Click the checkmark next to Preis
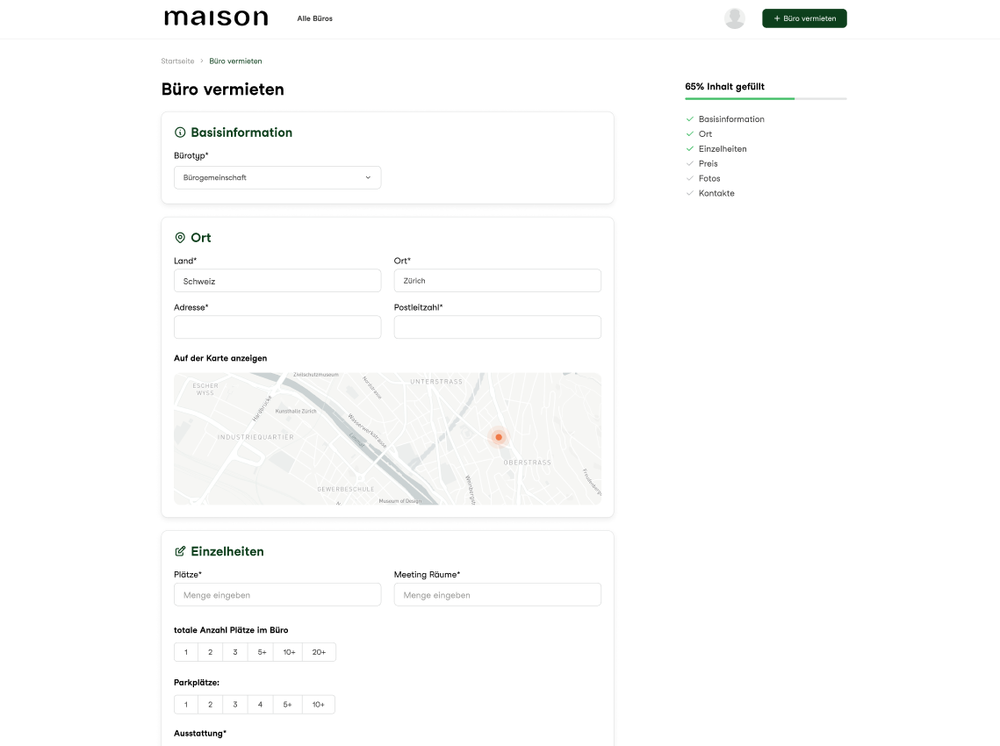 (690, 163)
